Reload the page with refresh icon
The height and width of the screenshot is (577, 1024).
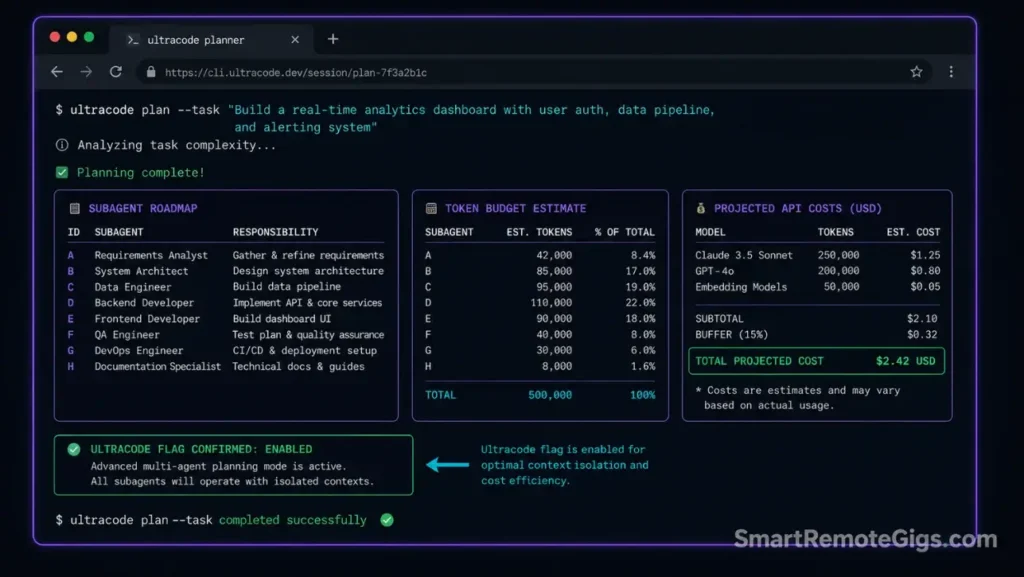[116, 72]
